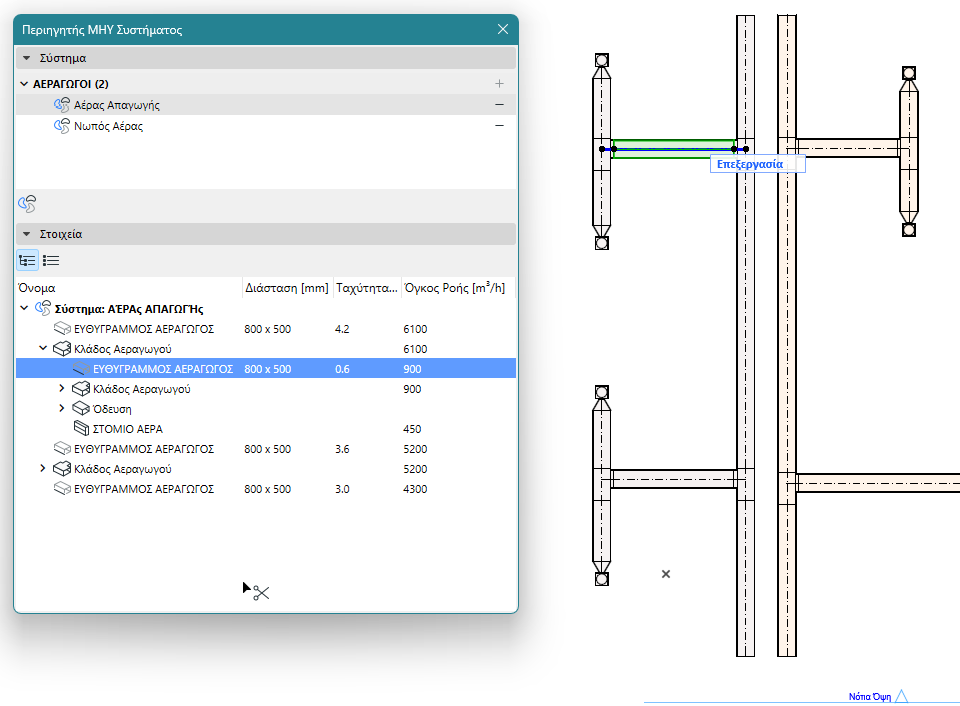Click the Διάσταση [mm] column header

[x=286, y=288]
